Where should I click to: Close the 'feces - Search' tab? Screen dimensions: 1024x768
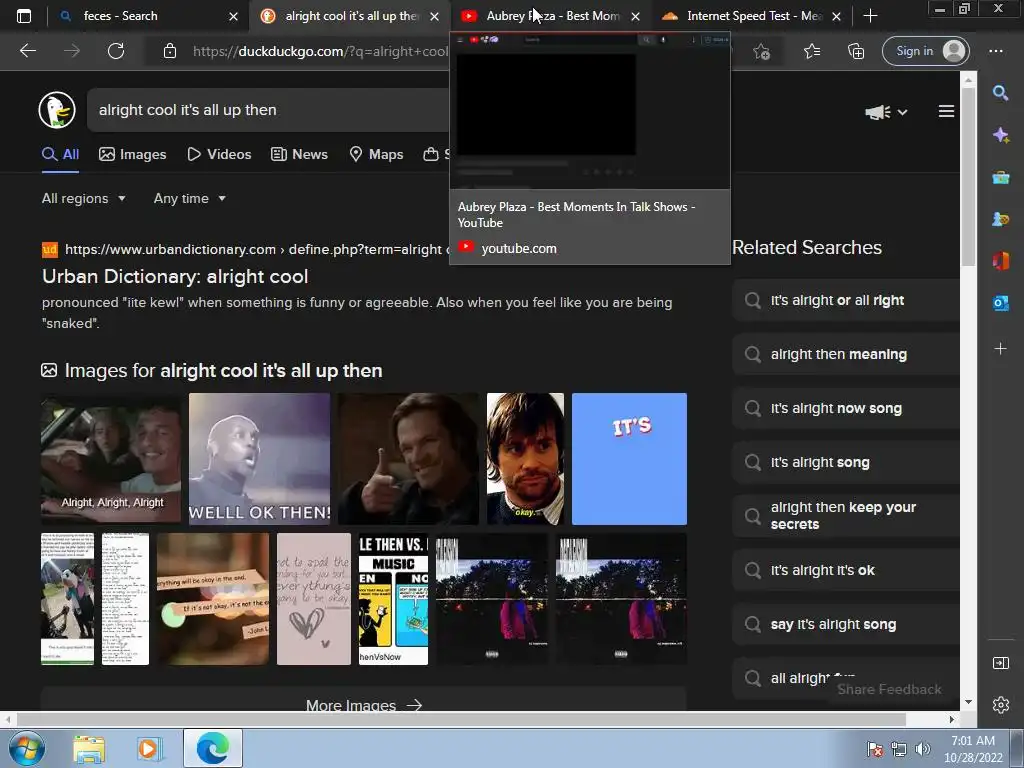[x=233, y=16]
